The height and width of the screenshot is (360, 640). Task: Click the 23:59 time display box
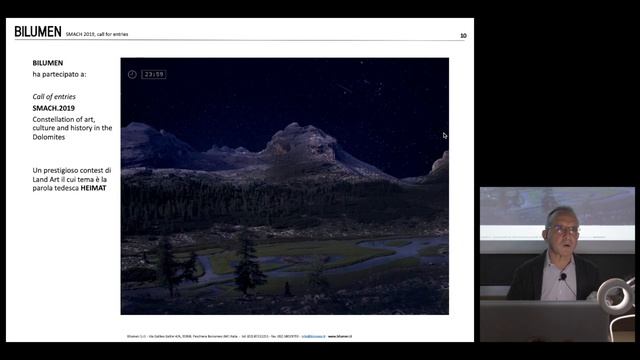154,74
